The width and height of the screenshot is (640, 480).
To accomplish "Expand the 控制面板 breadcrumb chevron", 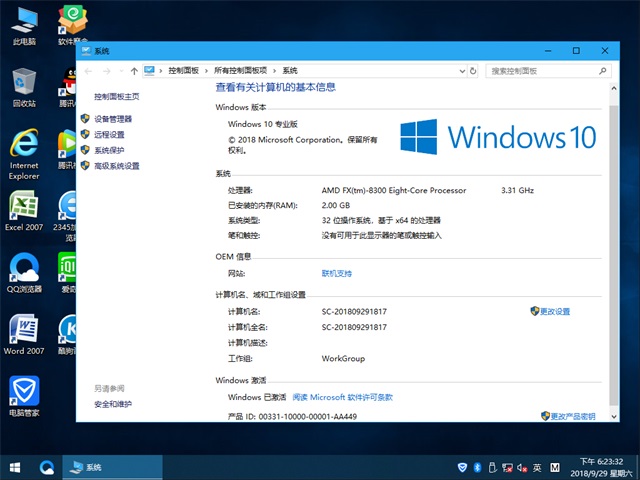I will click(207, 71).
